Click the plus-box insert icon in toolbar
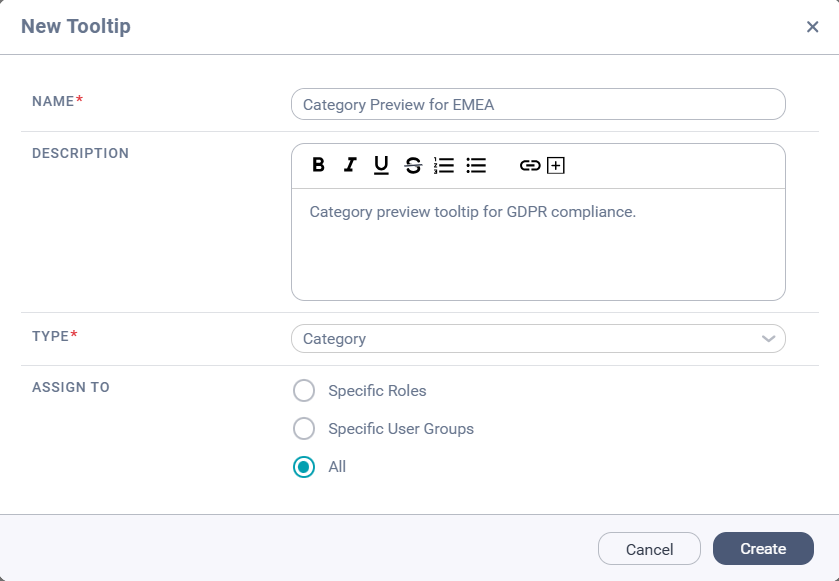The width and height of the screenshot is (839, 581). pos(556,165)
